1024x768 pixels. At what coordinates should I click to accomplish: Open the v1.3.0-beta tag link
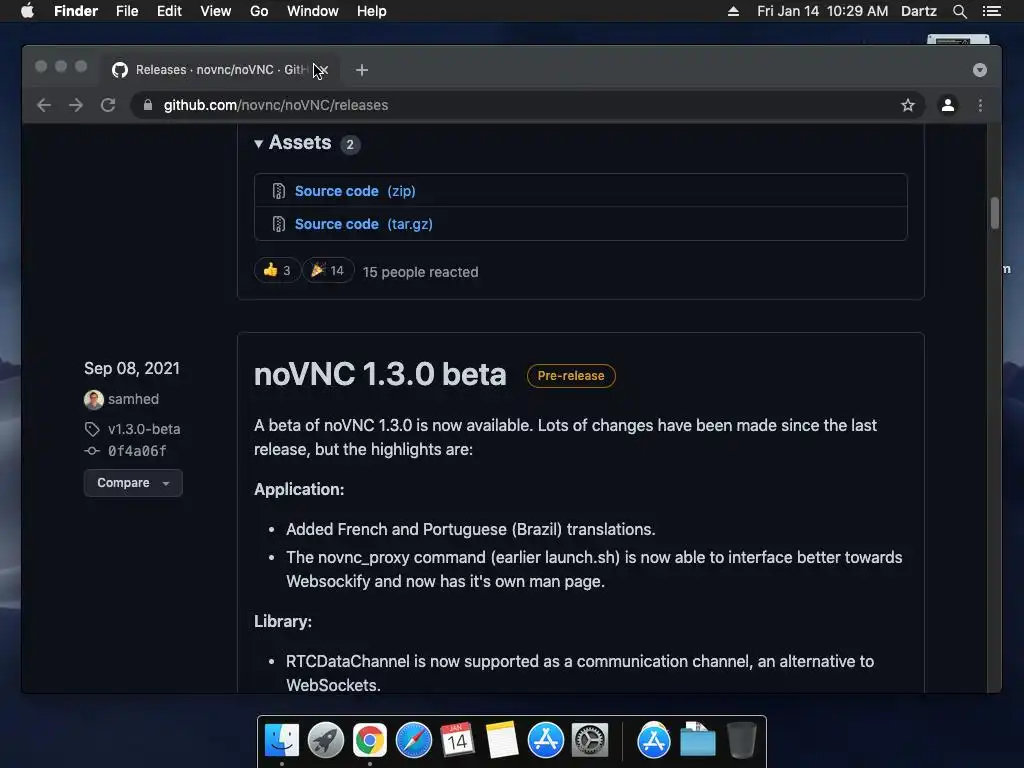point(144,429)
